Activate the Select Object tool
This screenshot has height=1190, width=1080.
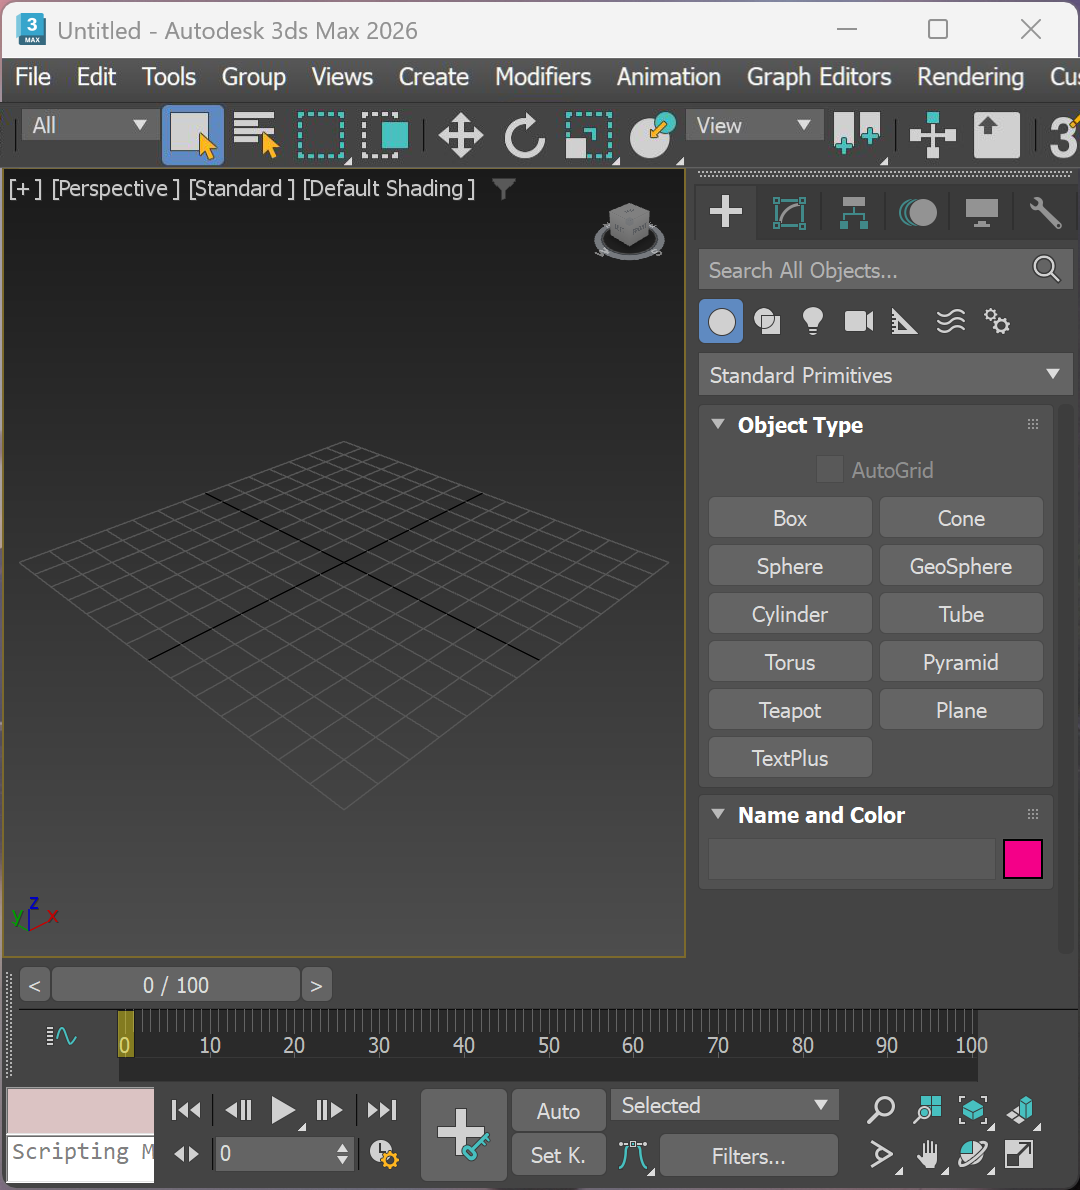[x=193, y=135]
